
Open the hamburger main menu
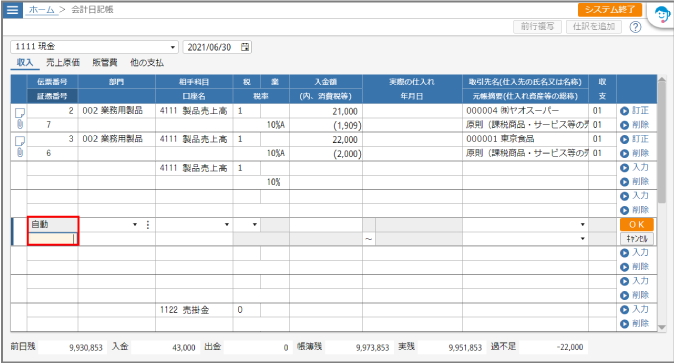12,9
